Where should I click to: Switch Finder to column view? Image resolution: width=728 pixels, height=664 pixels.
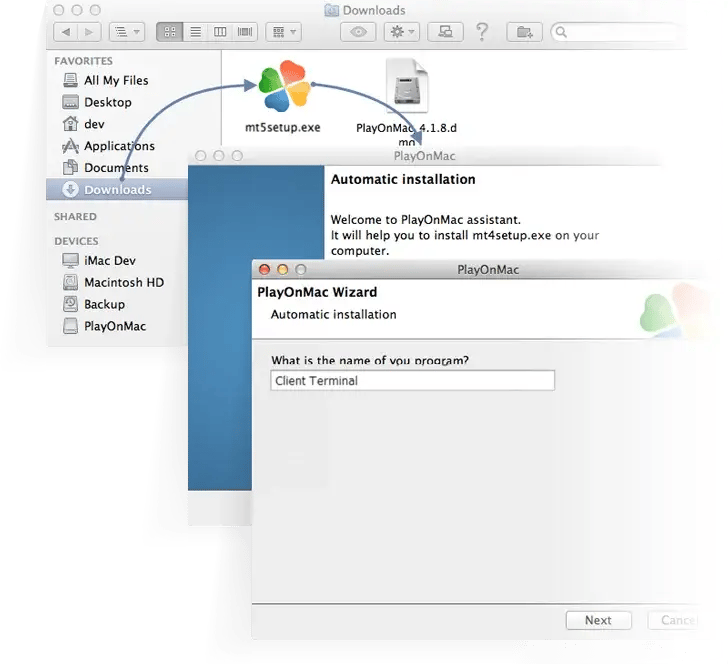pyautogui.click(x=220, y=32)
